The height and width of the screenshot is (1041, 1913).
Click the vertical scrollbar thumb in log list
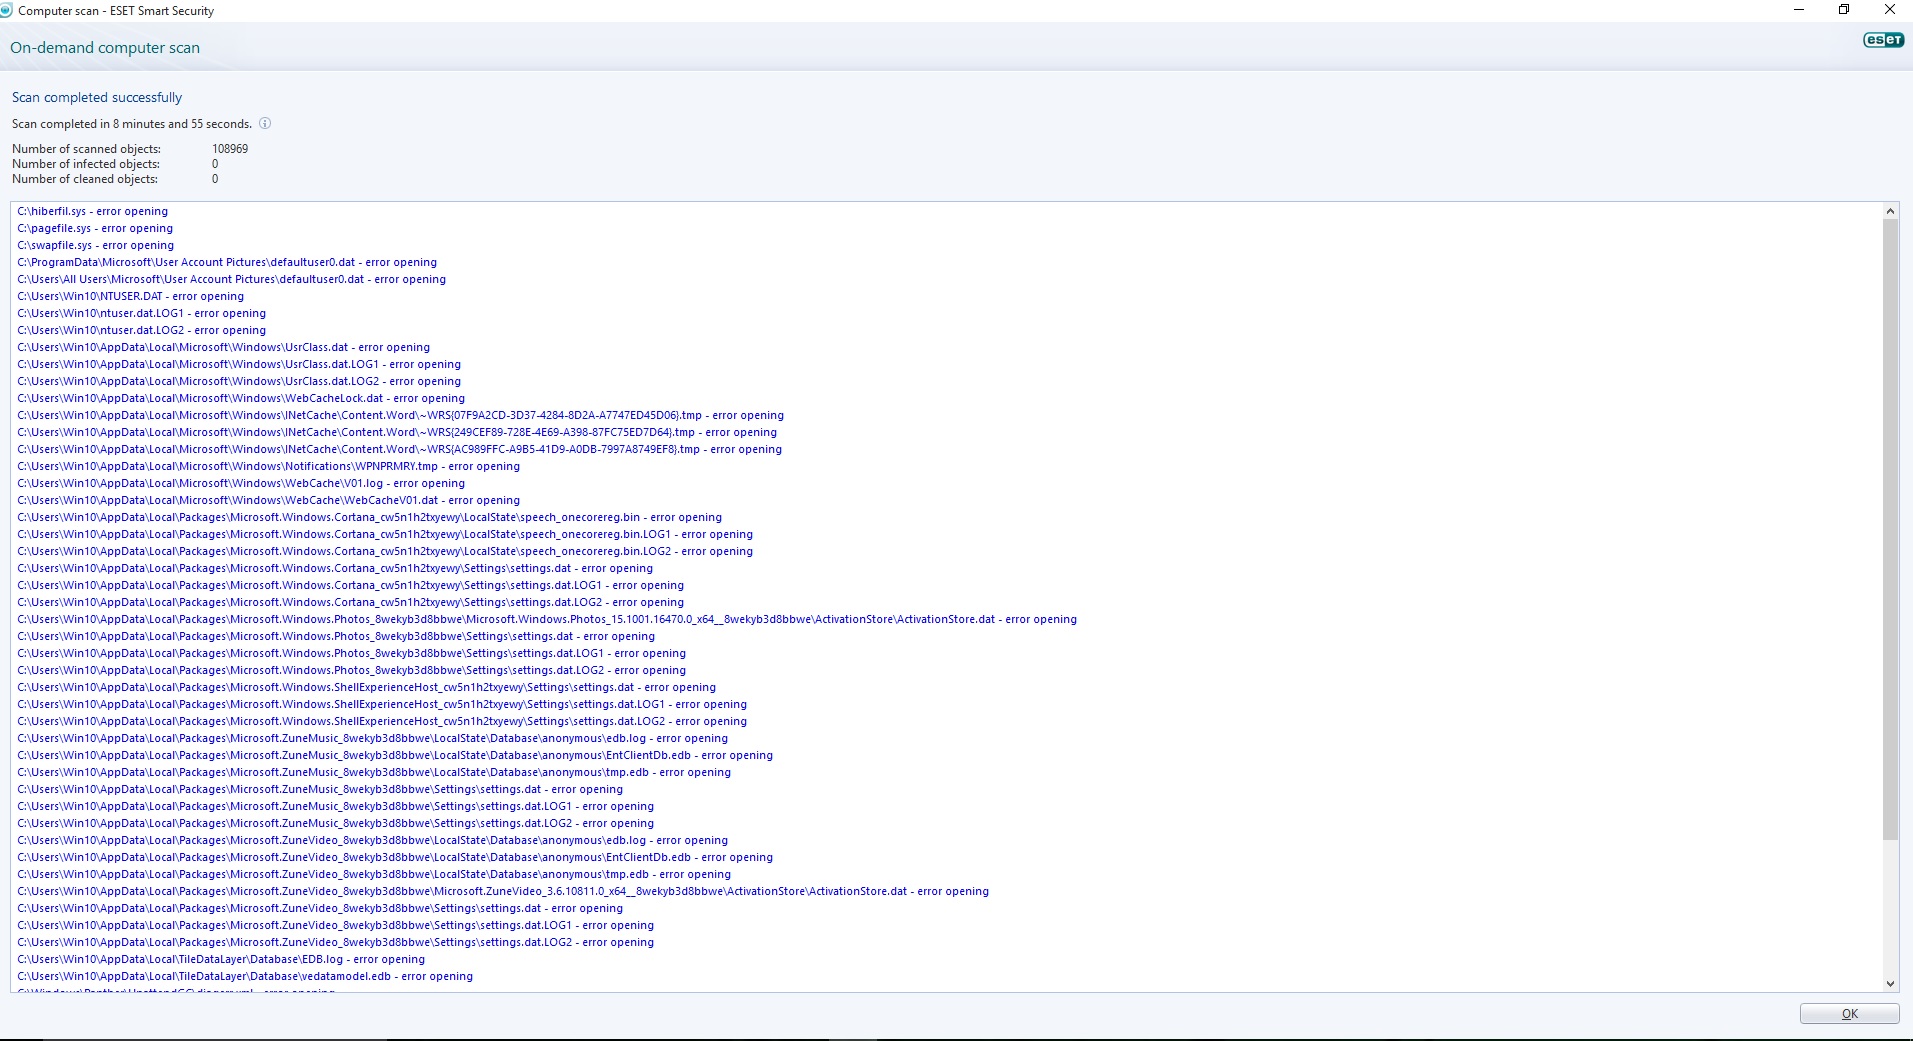coord(1890,530)
